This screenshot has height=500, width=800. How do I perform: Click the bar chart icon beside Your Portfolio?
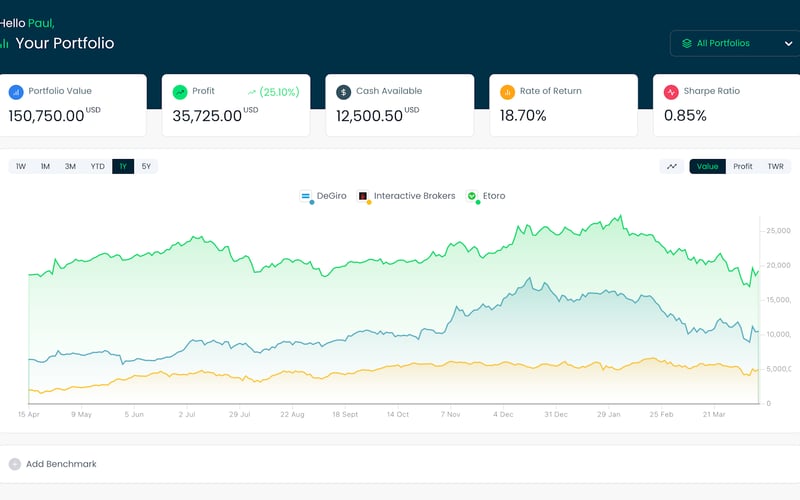pyautogui.click(x=4, y=43)
